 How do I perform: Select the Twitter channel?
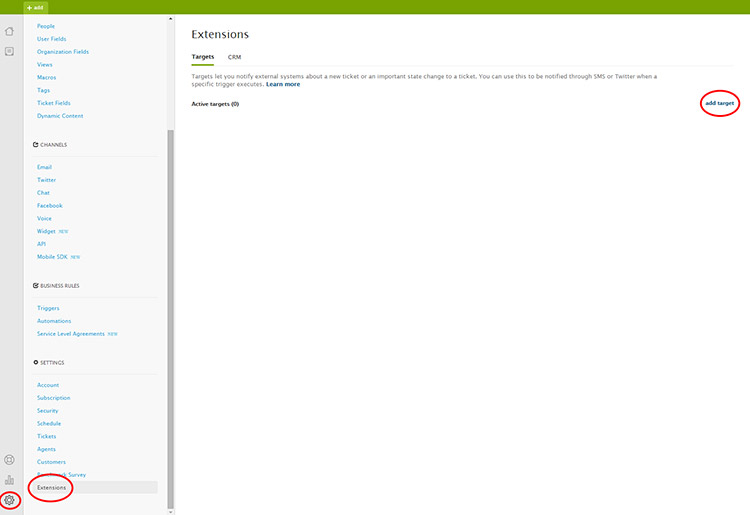pos(46,180)
